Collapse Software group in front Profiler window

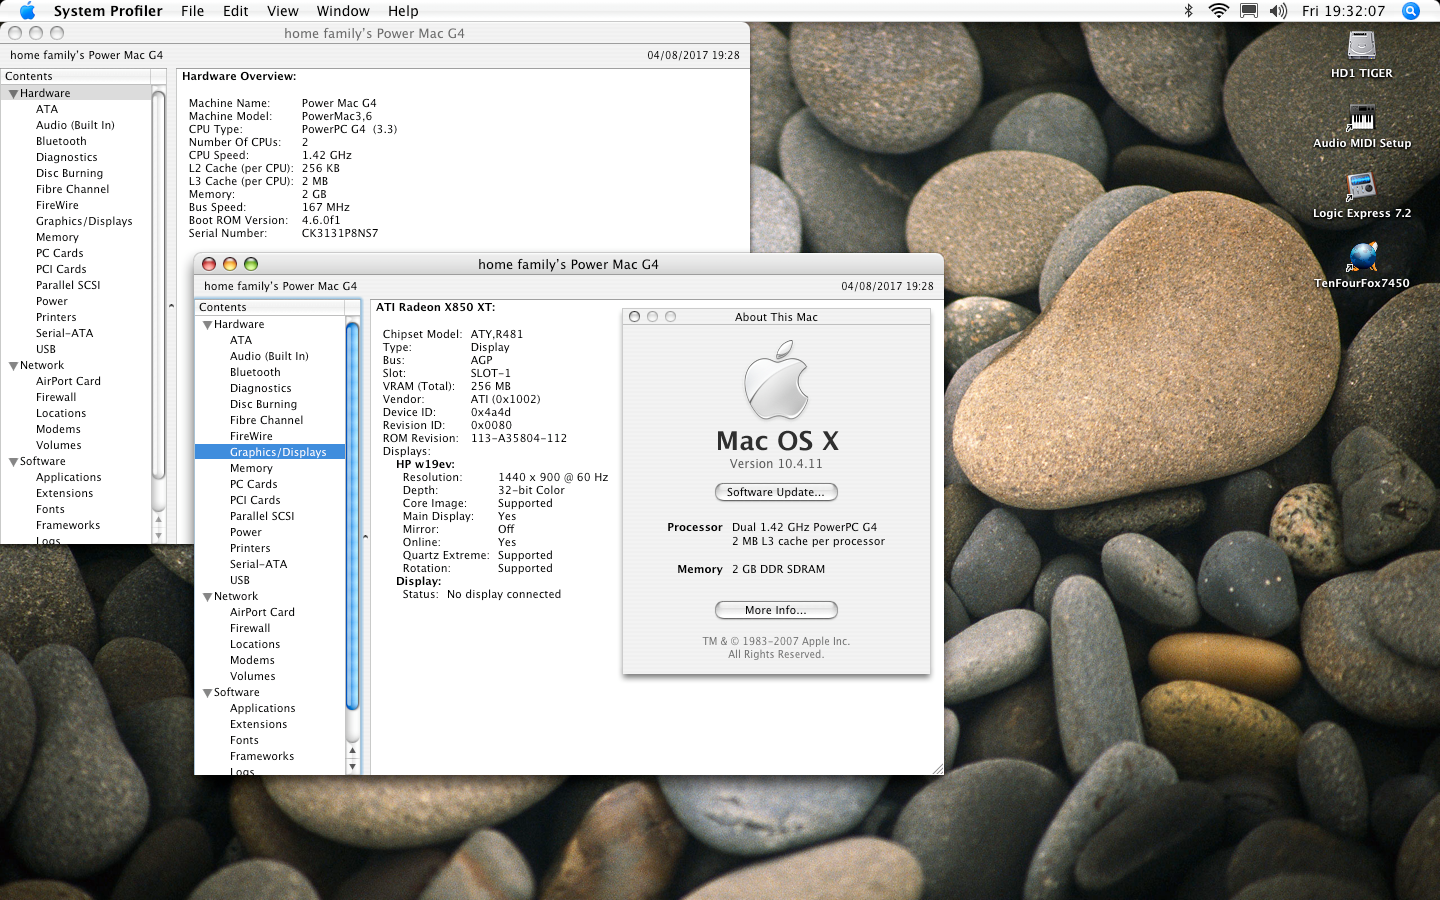(x=207, y=693)
